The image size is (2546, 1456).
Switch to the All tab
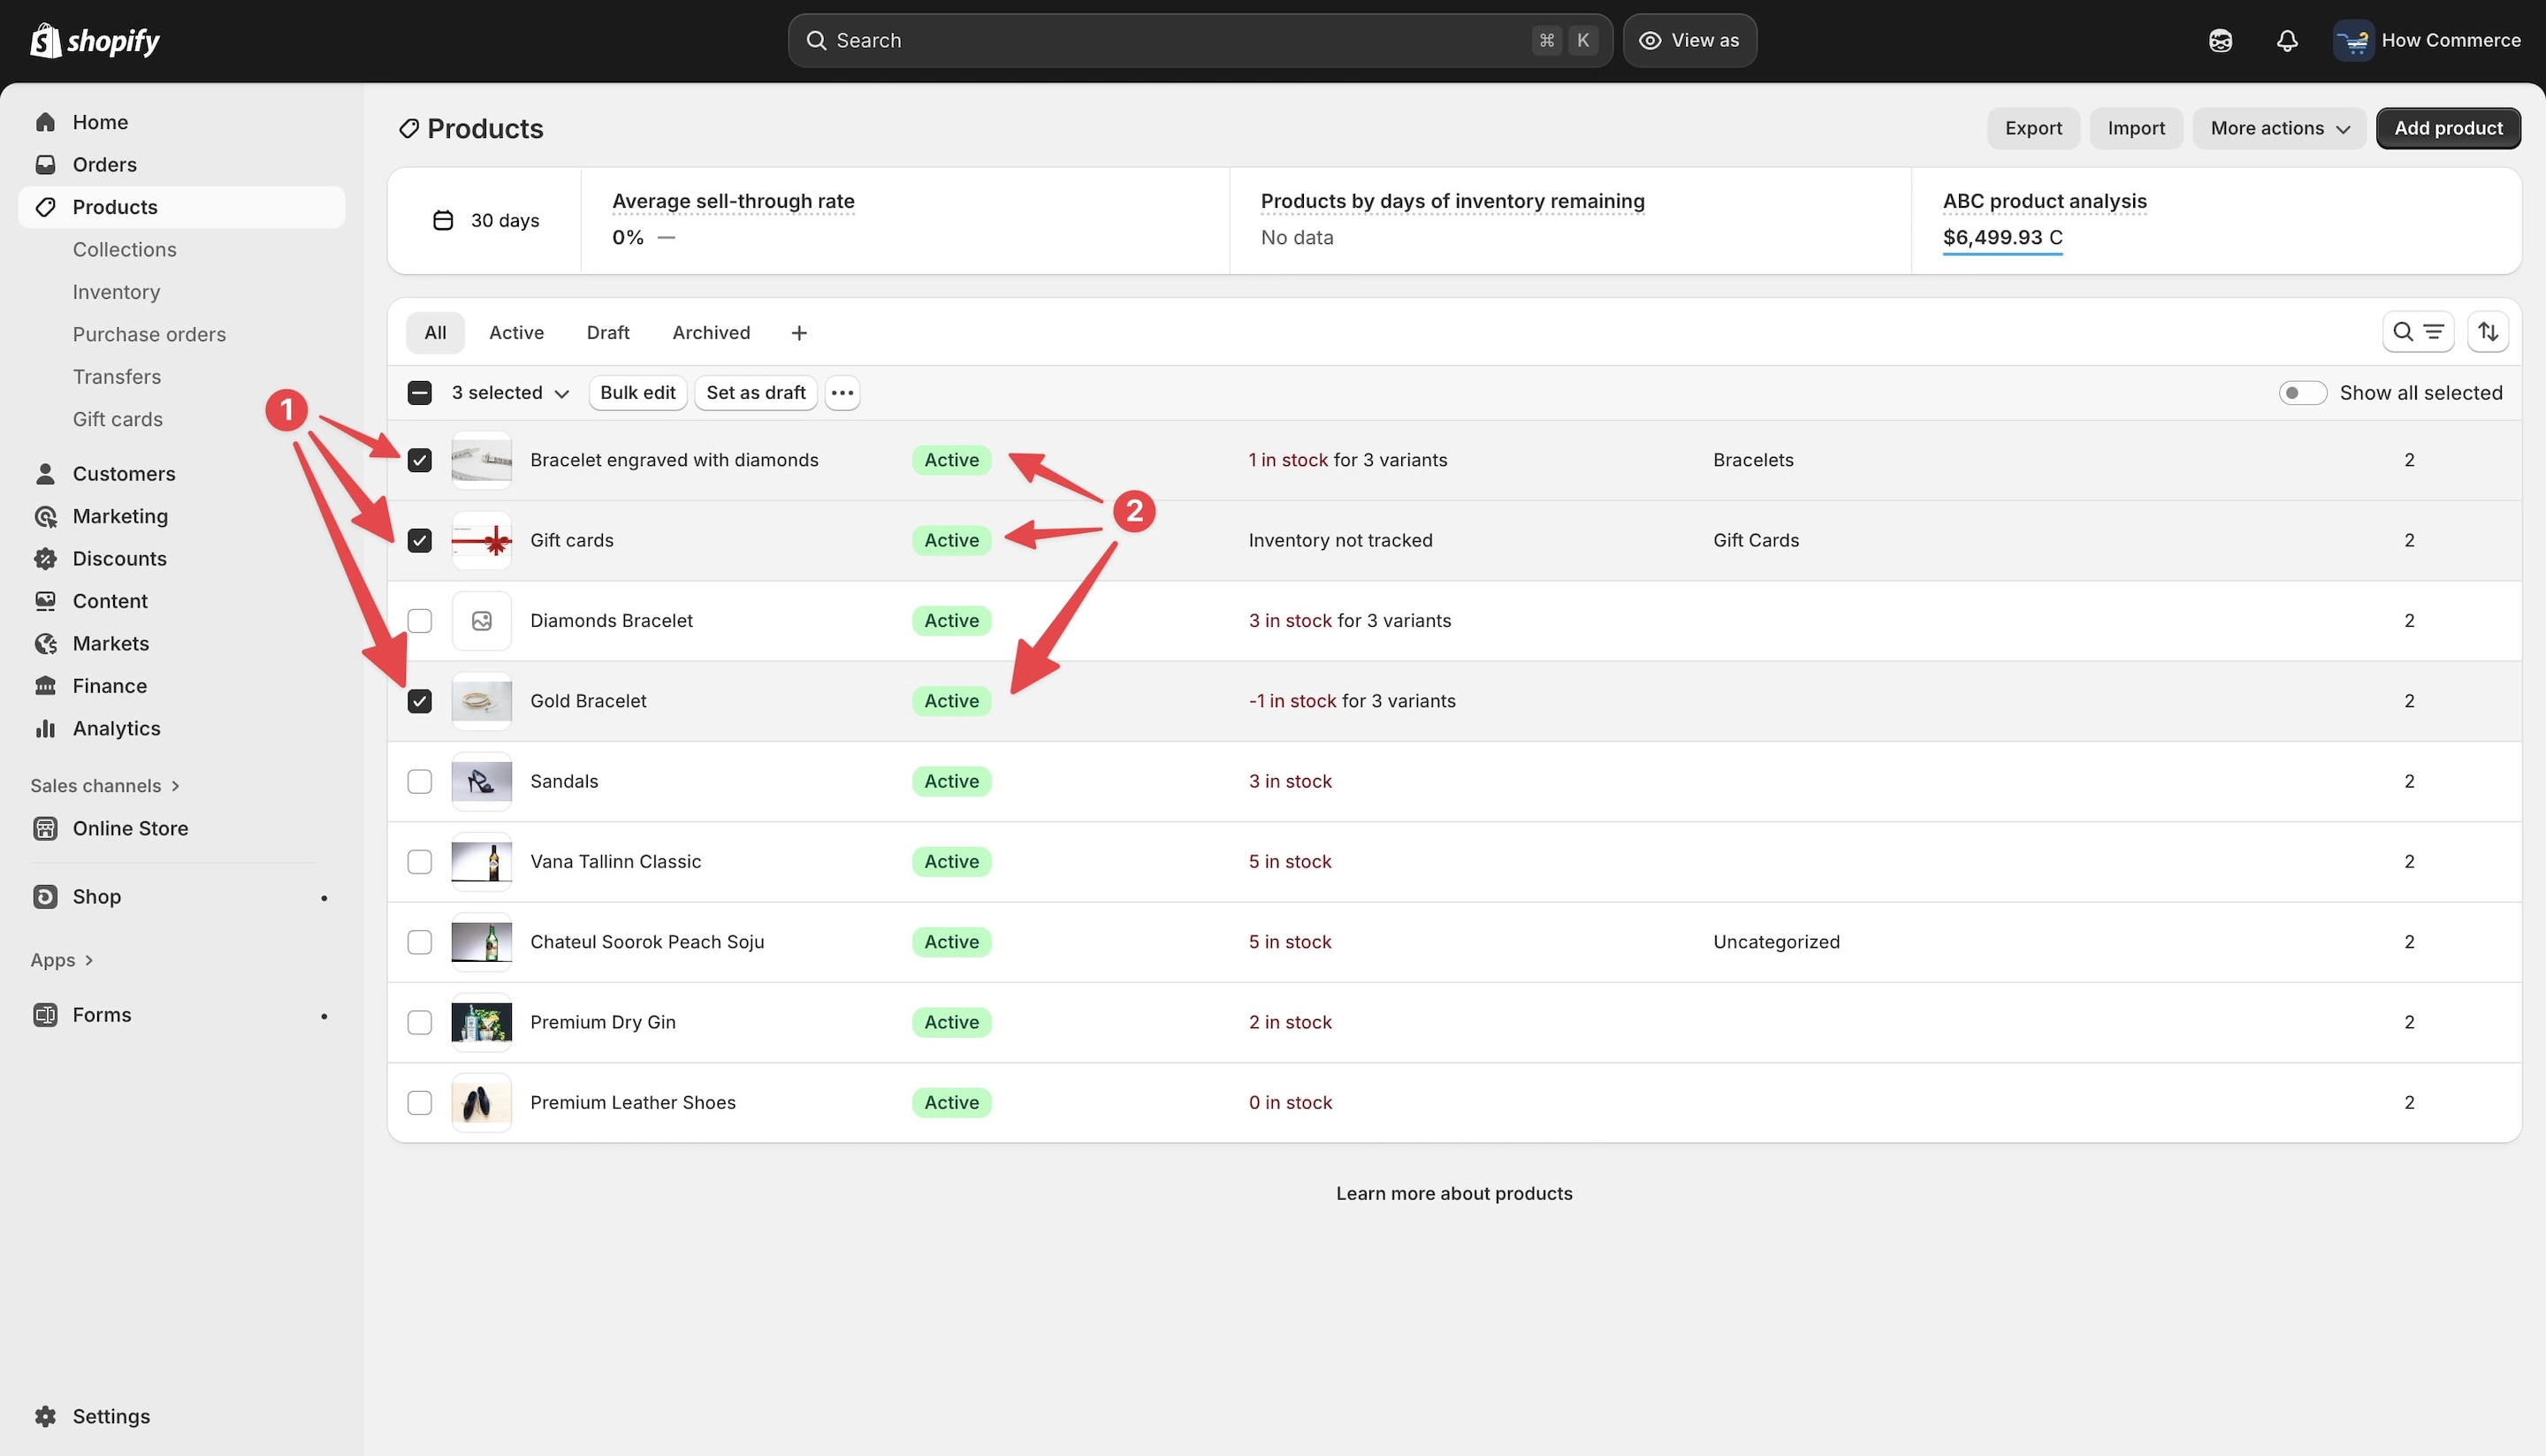coord(435,333)
